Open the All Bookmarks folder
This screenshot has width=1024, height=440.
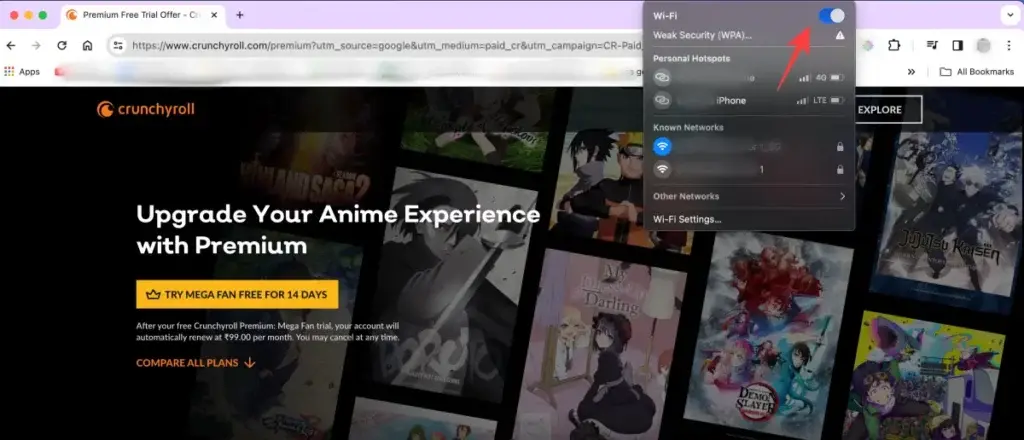[974, 72]
